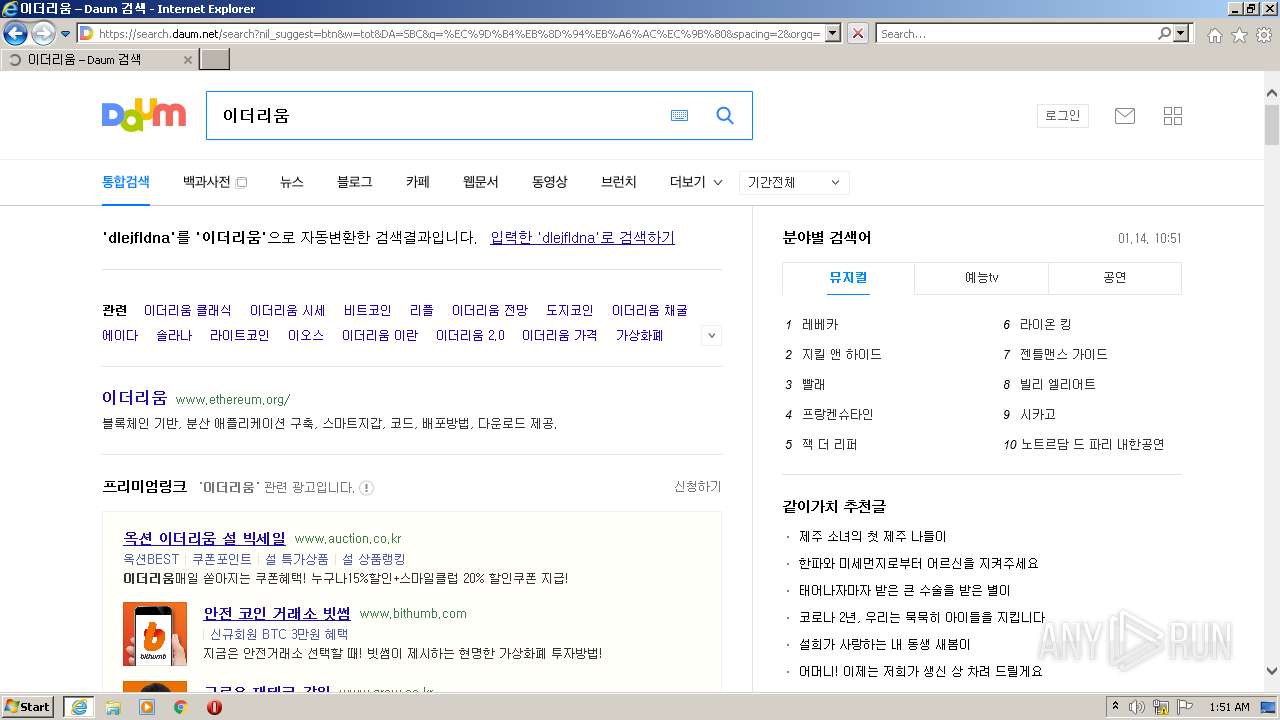This screenshot has height=720, width=1280.
Task: Click related term 비트코인
Action: [368, 311]
